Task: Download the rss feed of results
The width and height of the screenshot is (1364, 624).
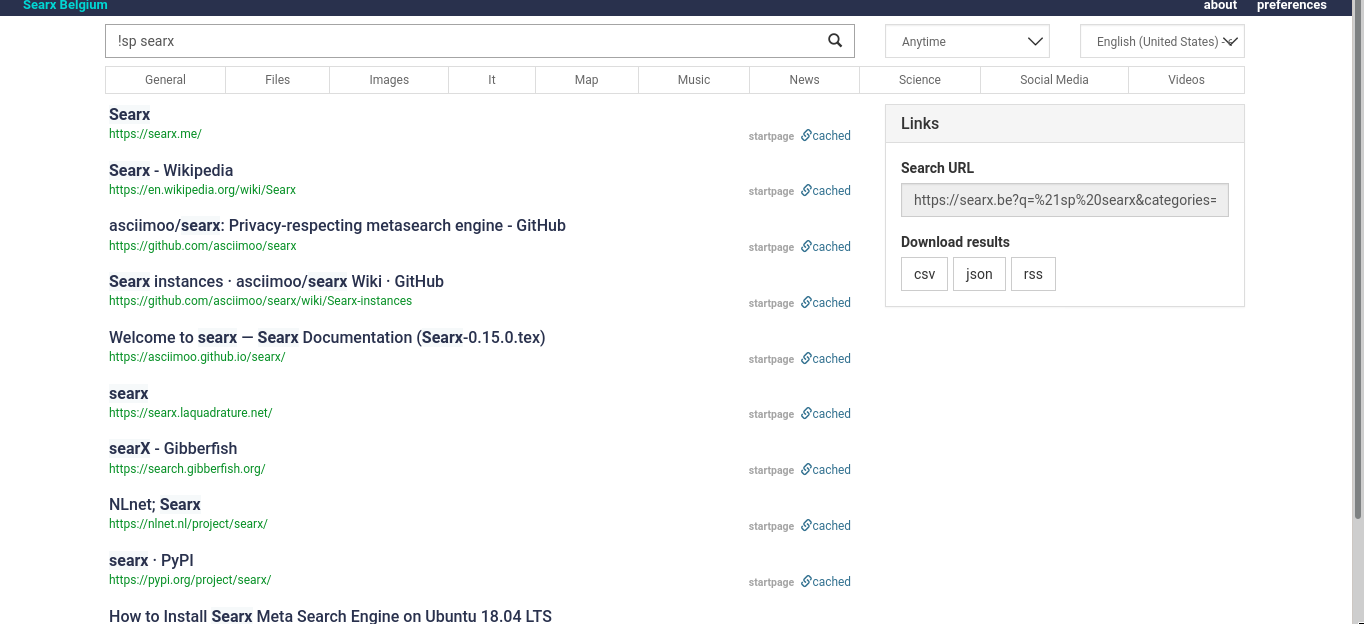Action: tap(1032, 273)
